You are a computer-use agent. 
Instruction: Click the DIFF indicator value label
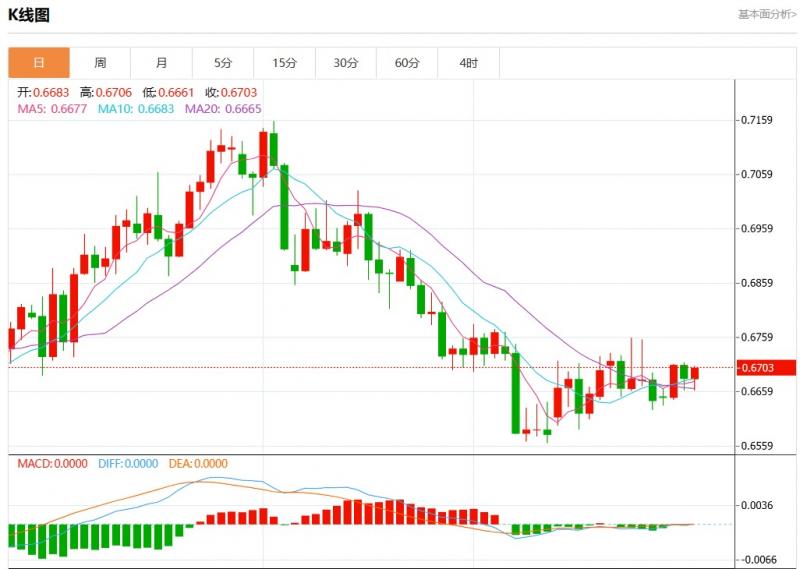(128, 464)
